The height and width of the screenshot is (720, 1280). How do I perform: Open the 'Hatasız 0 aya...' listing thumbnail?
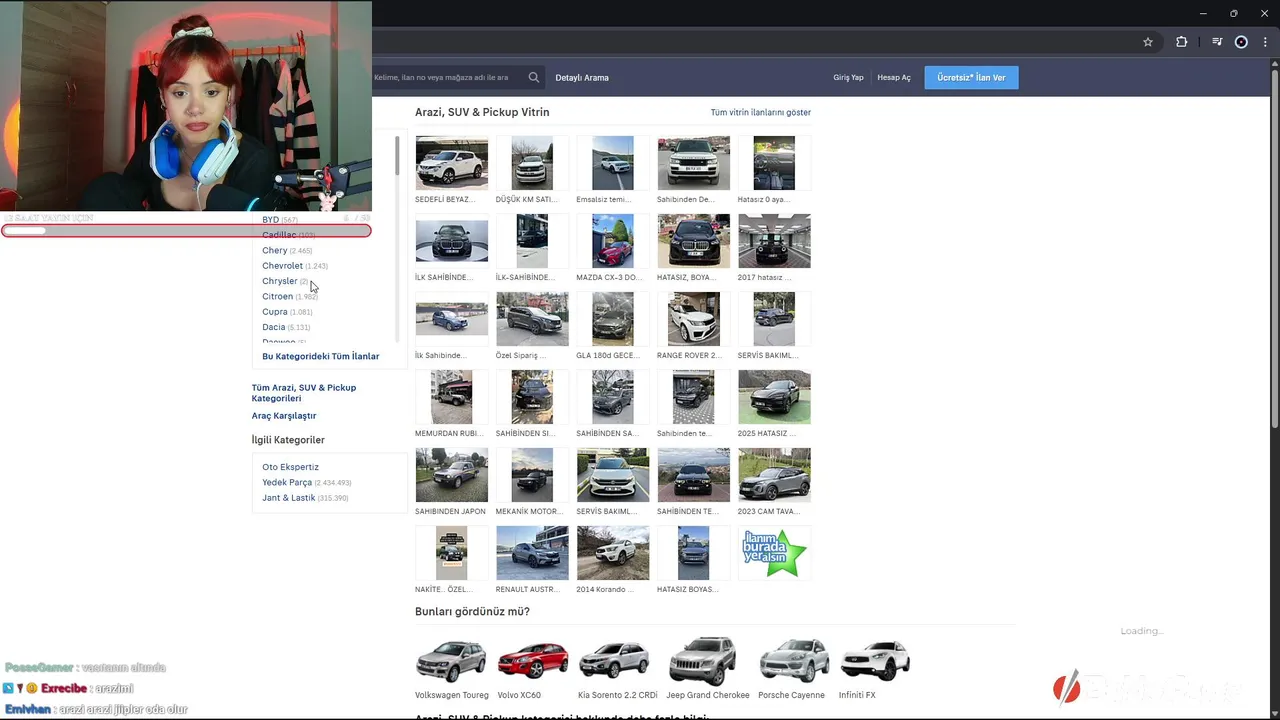(774, 163)
